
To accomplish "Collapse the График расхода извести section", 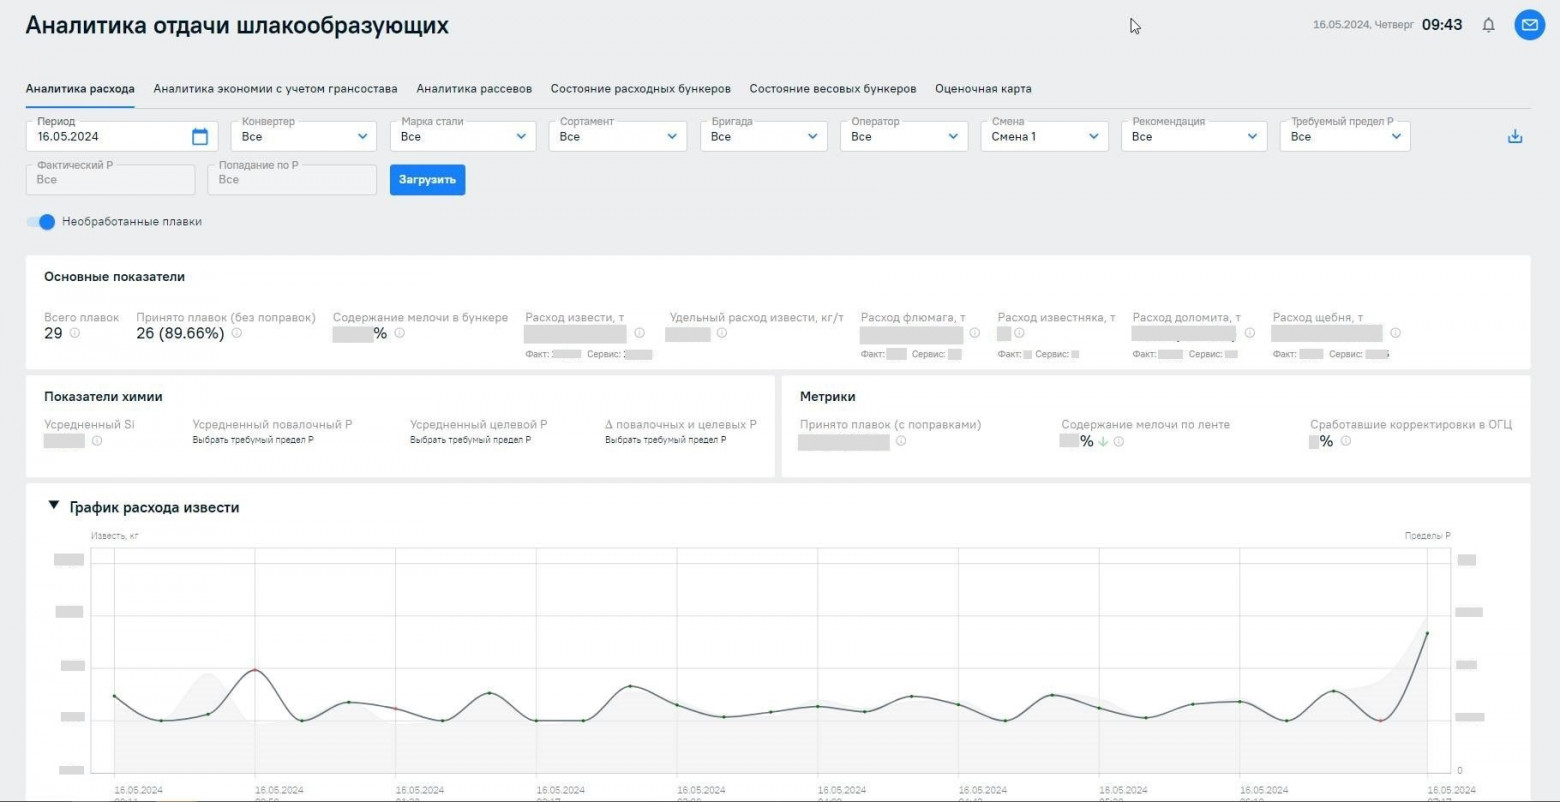I will pos(54,506).
